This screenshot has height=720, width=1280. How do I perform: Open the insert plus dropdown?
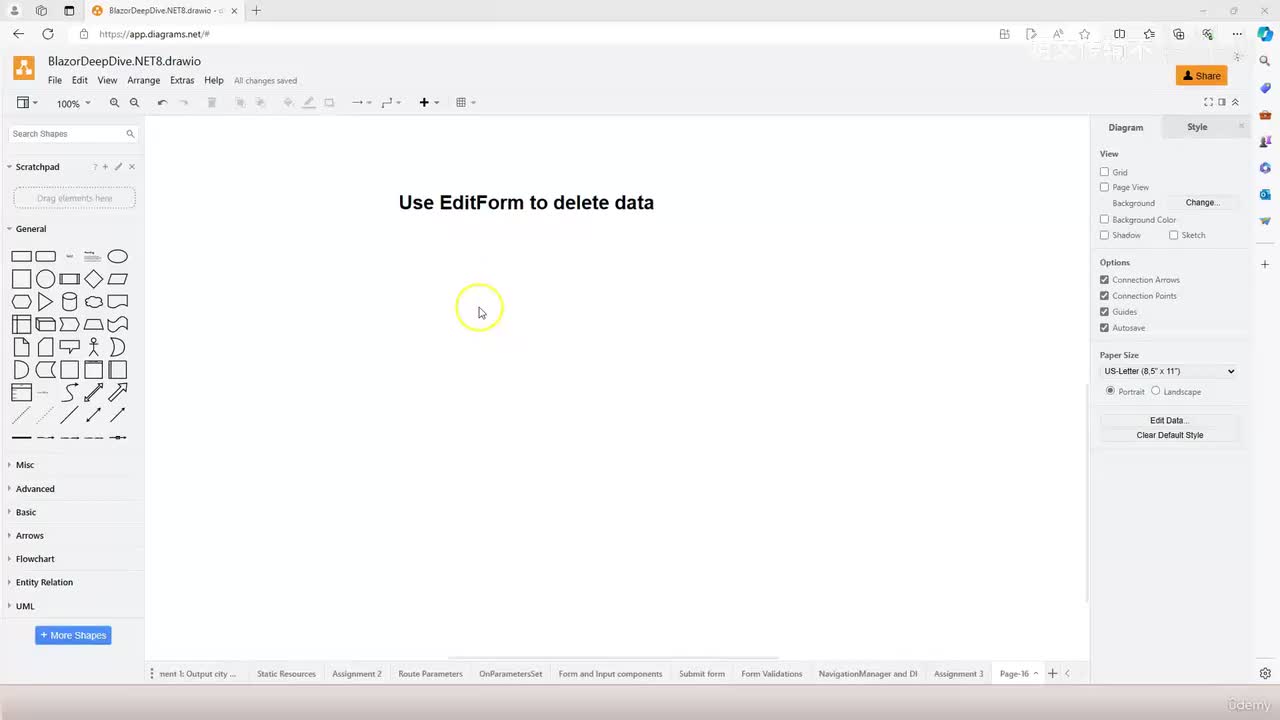[x=429, y=103]
